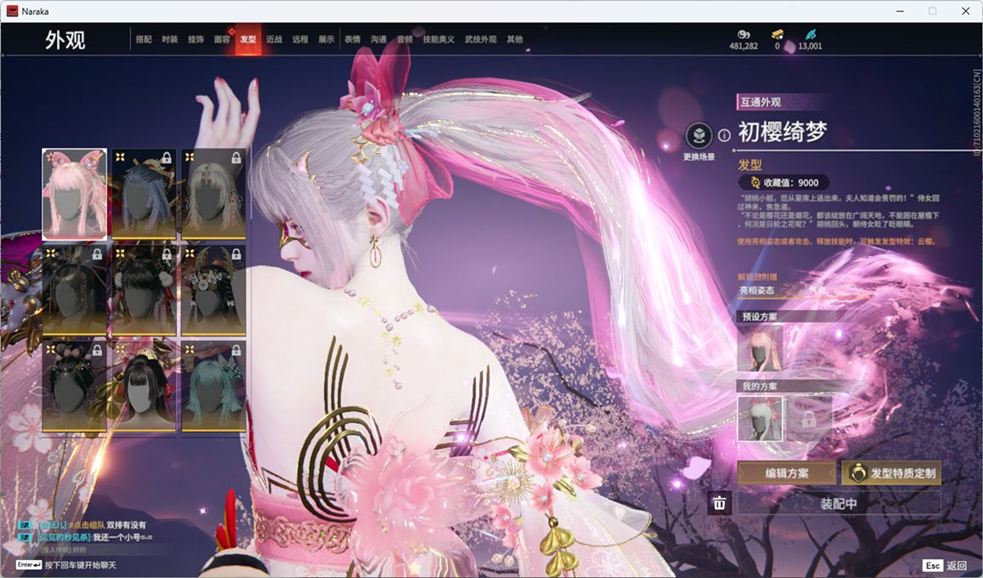This screenshot has width=983, height=578.
Task: Switch to the 搭配 tab
Action: (144, 39)
